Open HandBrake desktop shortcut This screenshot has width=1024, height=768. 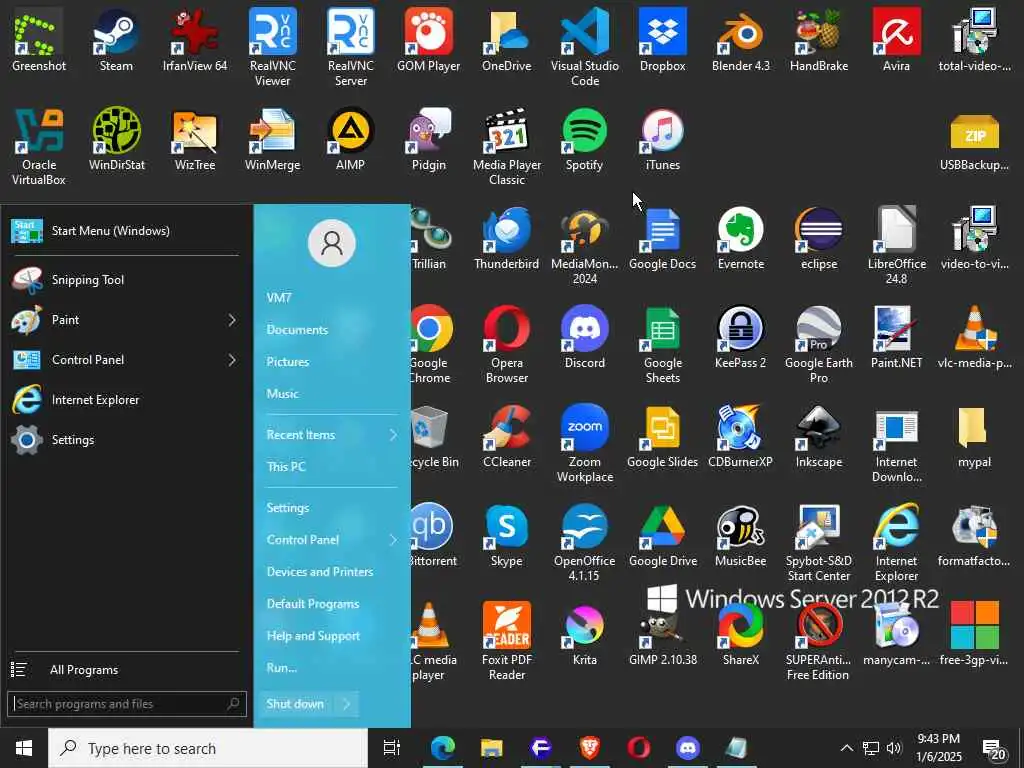(818, 39)
